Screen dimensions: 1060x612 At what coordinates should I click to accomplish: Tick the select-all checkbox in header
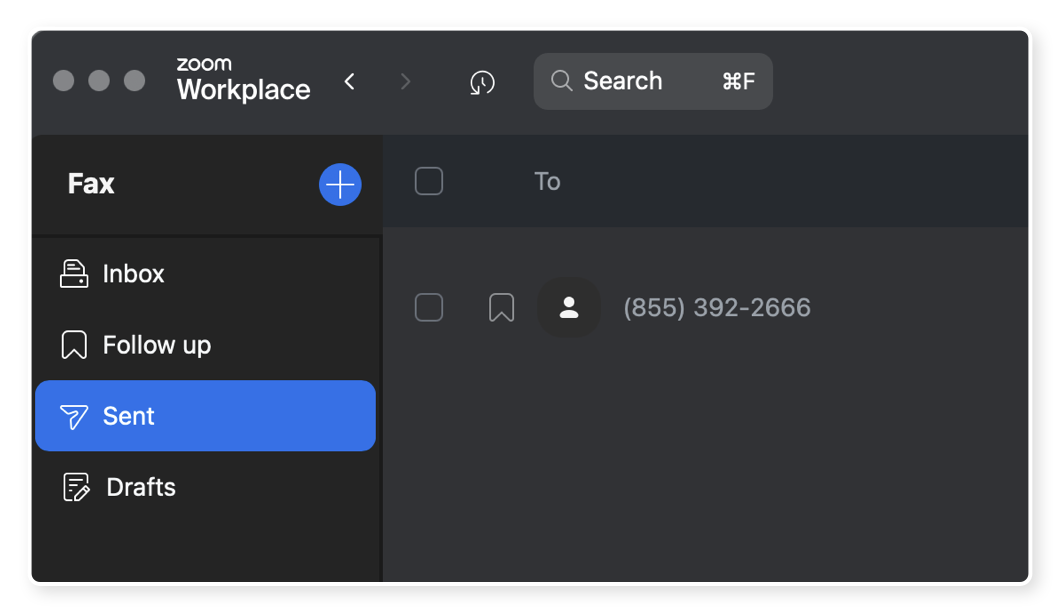(x=429, y=181)
